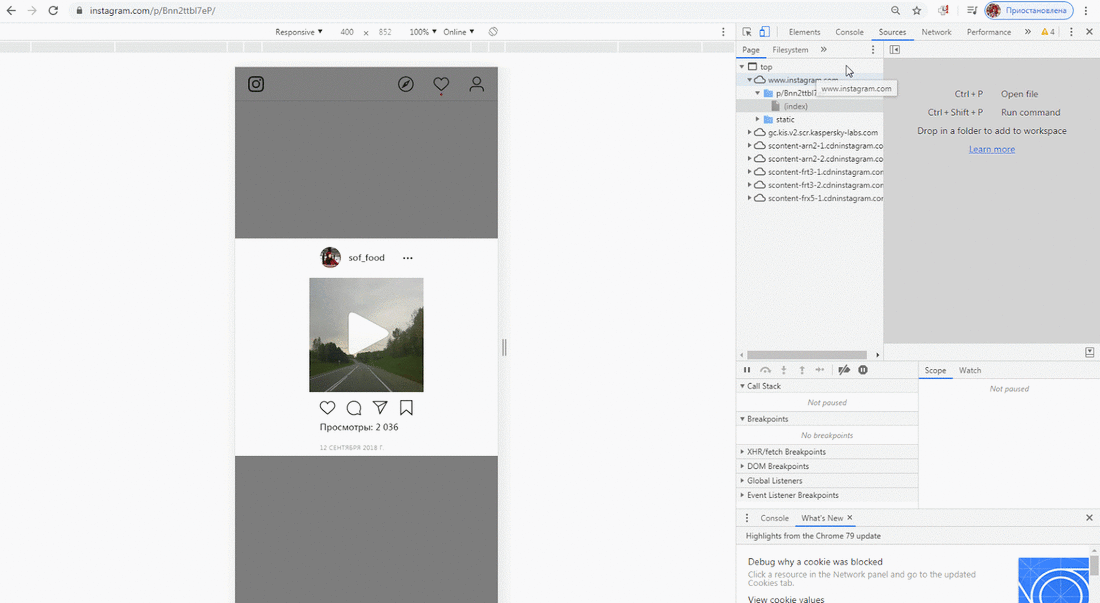Close the bottom drawer panel
This screenshot has height=603, width=1100.
coord(1089,518)
